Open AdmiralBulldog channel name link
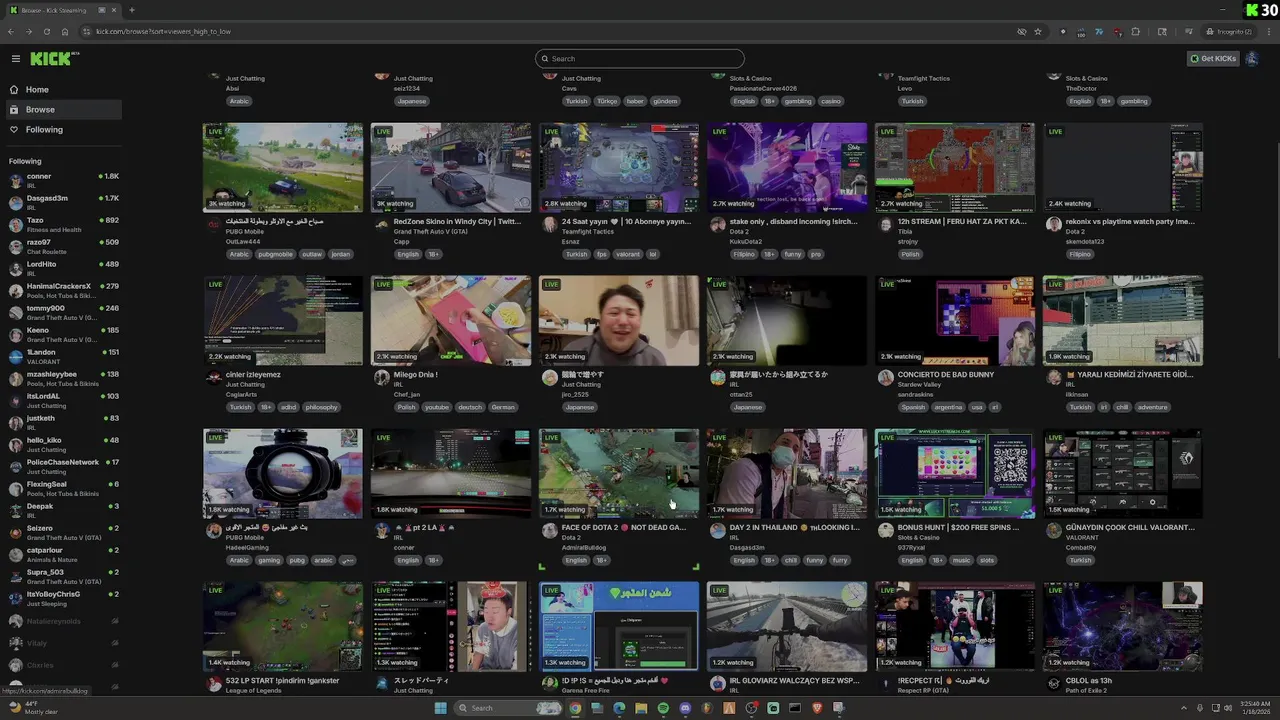The height and width of the screenshot is (720, 1280). (584, 548)
